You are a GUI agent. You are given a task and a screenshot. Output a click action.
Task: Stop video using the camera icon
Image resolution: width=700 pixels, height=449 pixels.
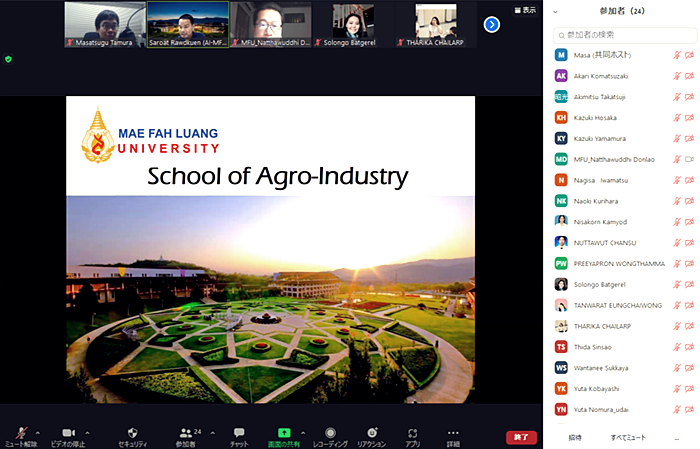pyautogui.click(x=68, y=432)
